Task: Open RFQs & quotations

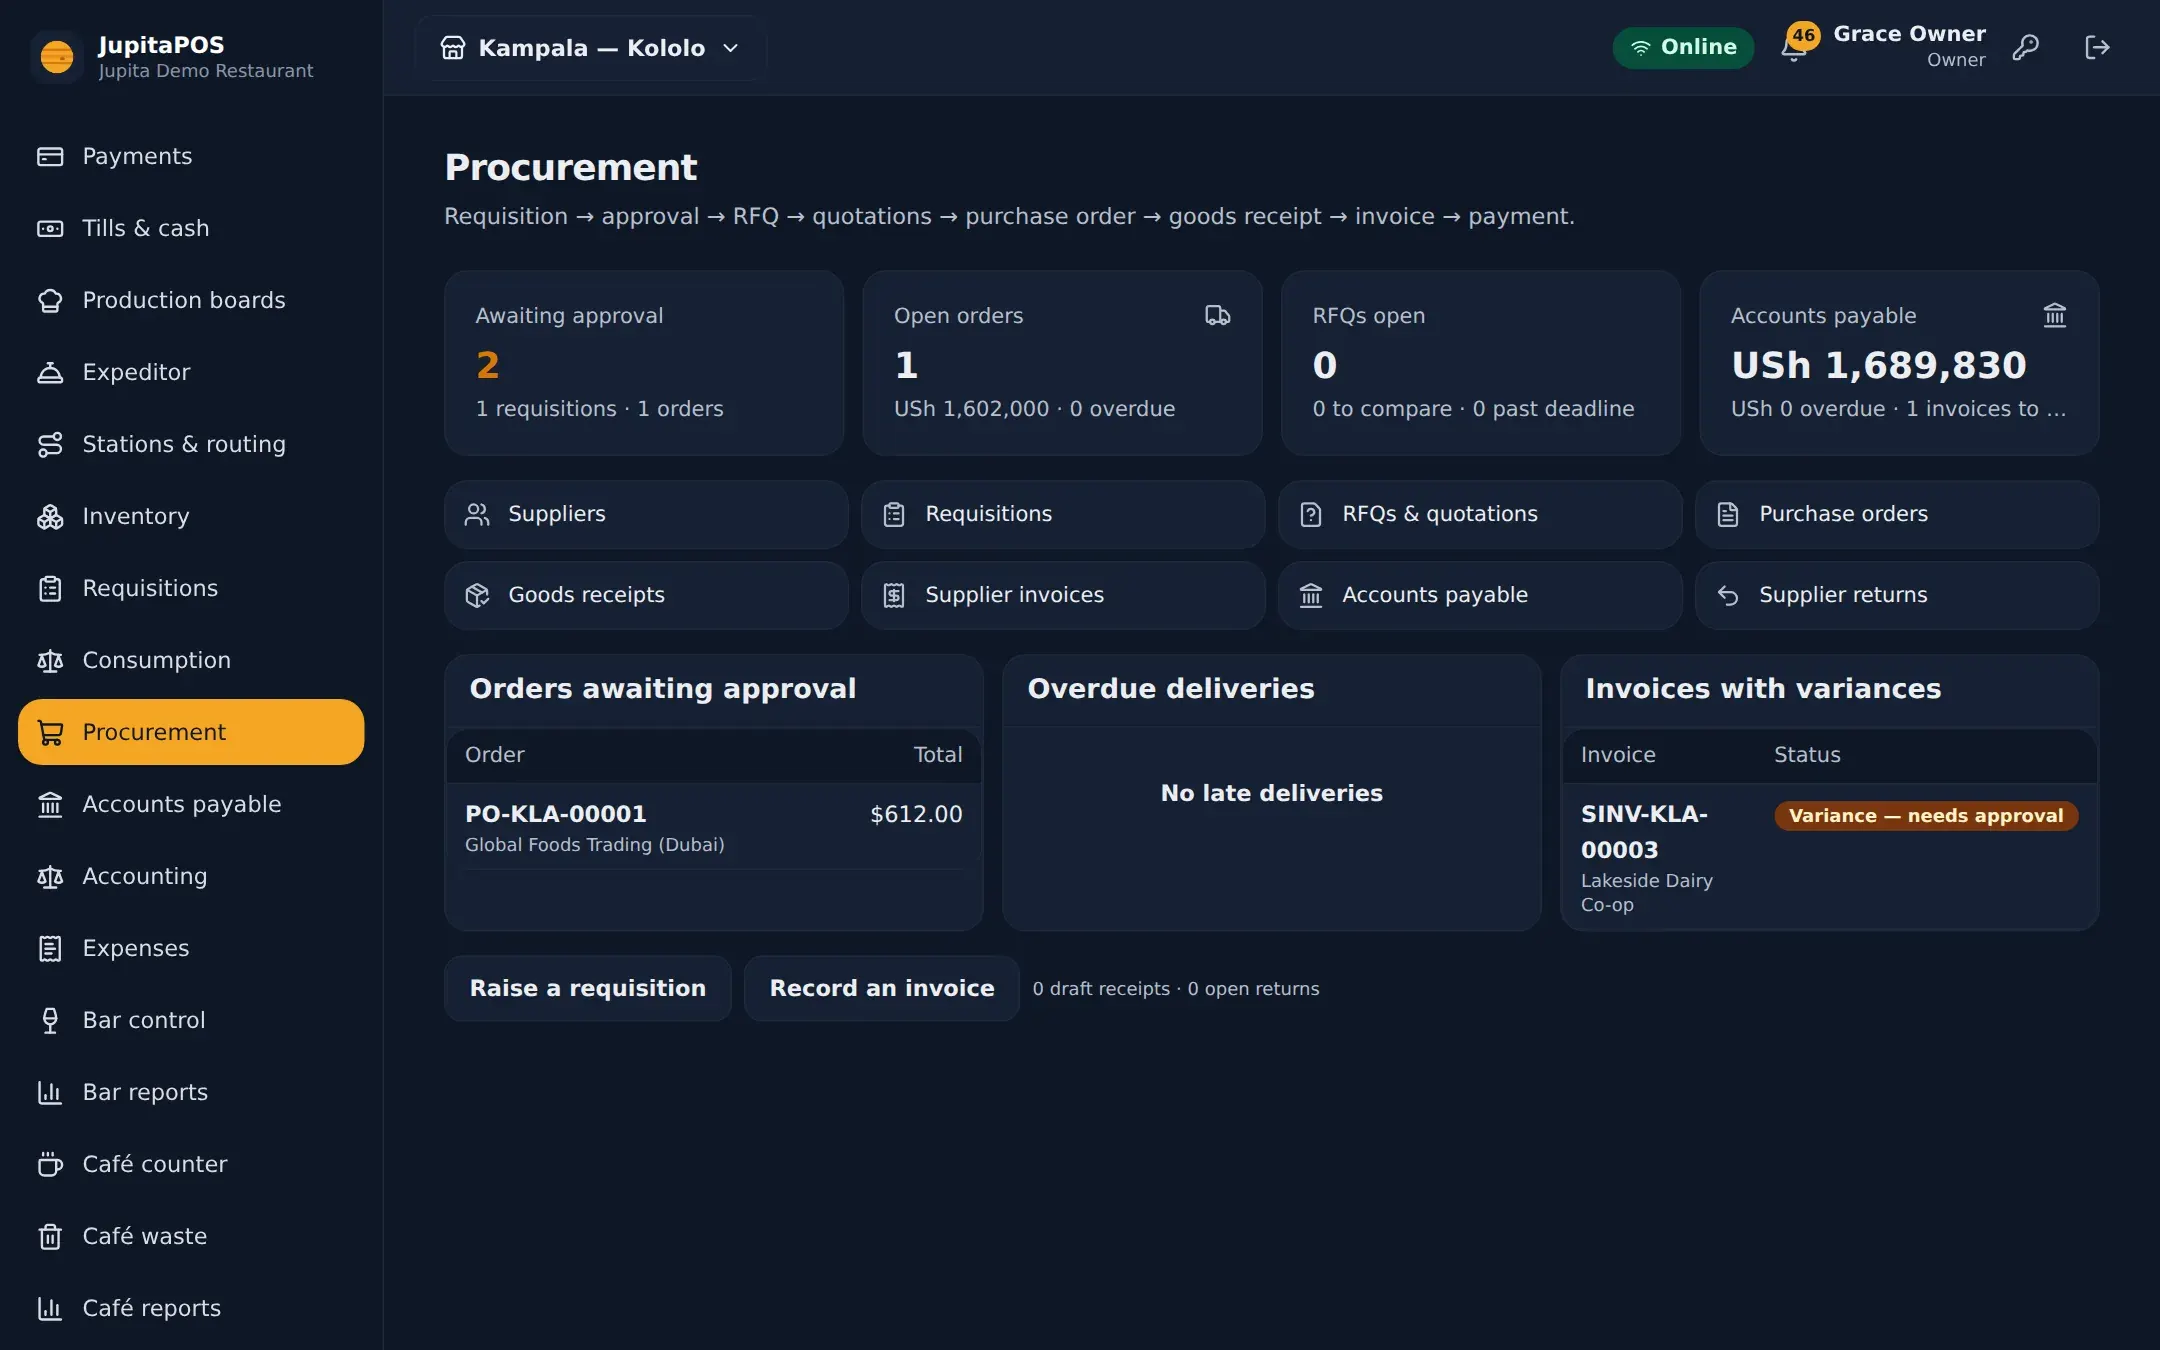Action: tap(1480, 514)
